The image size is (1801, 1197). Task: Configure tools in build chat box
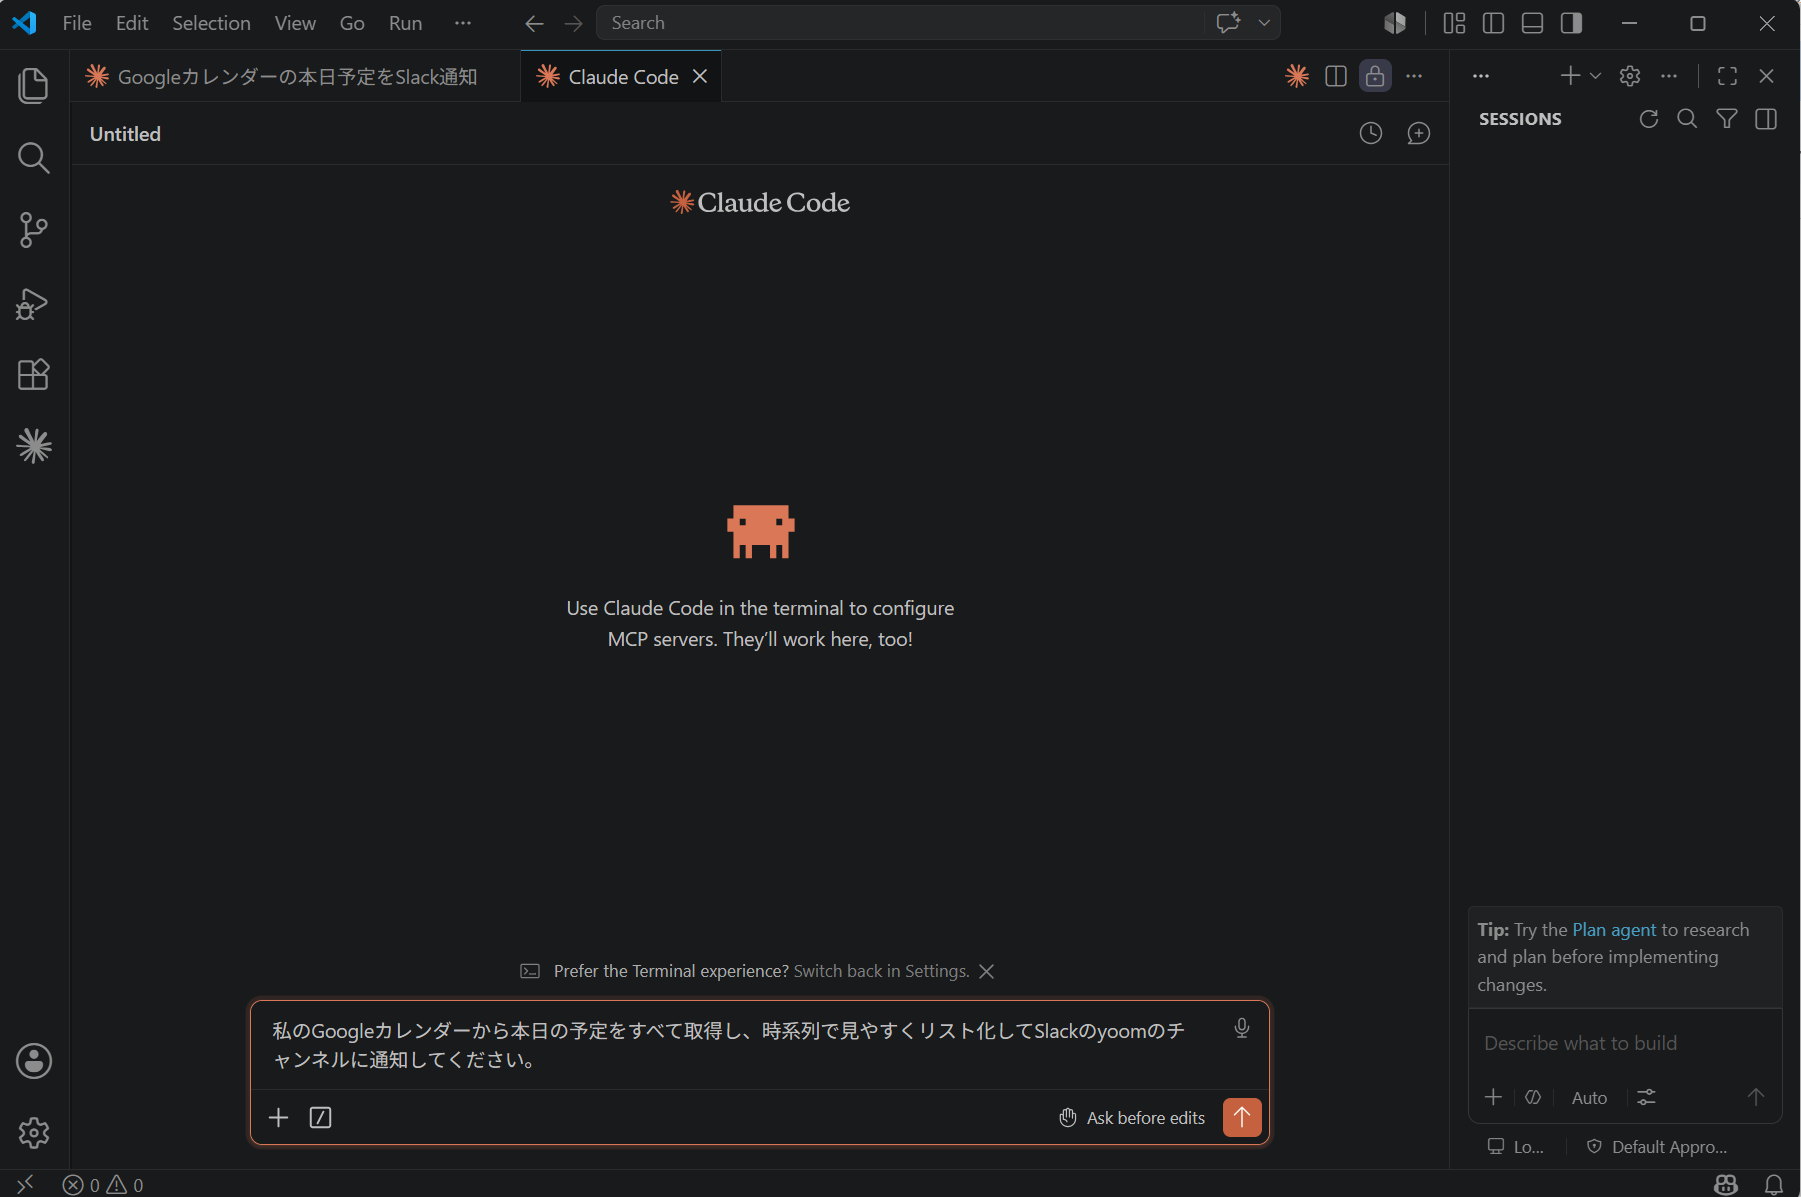(x=1646, y=1097)
